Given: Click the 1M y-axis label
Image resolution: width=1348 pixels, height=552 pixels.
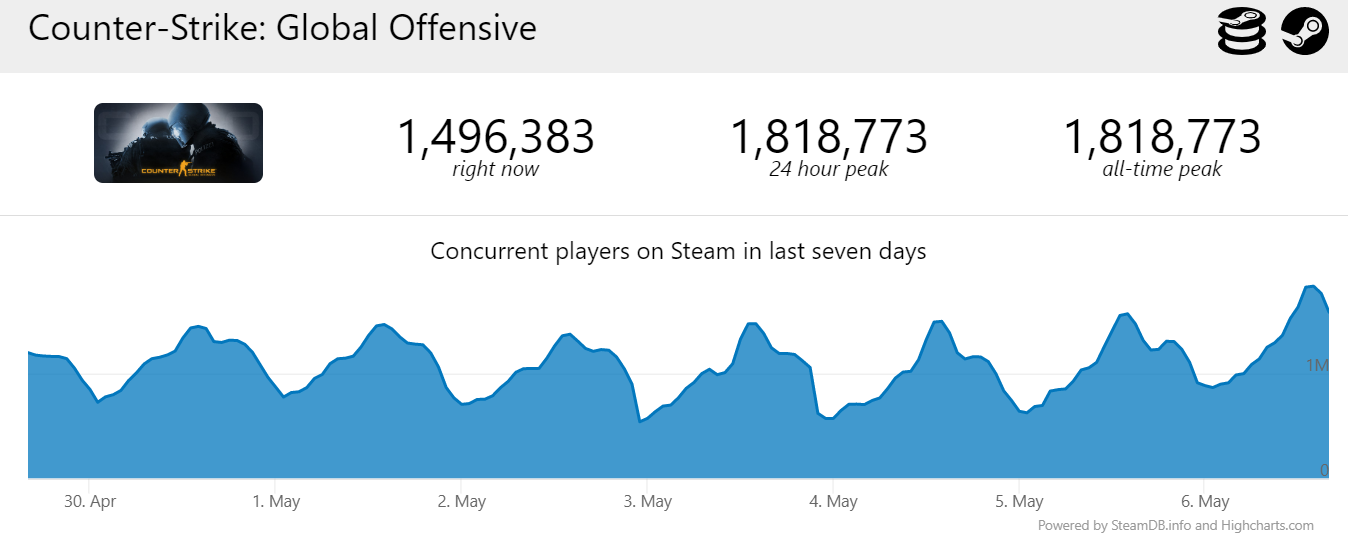Looking at the screenshot, I should tap(1316, 365).
